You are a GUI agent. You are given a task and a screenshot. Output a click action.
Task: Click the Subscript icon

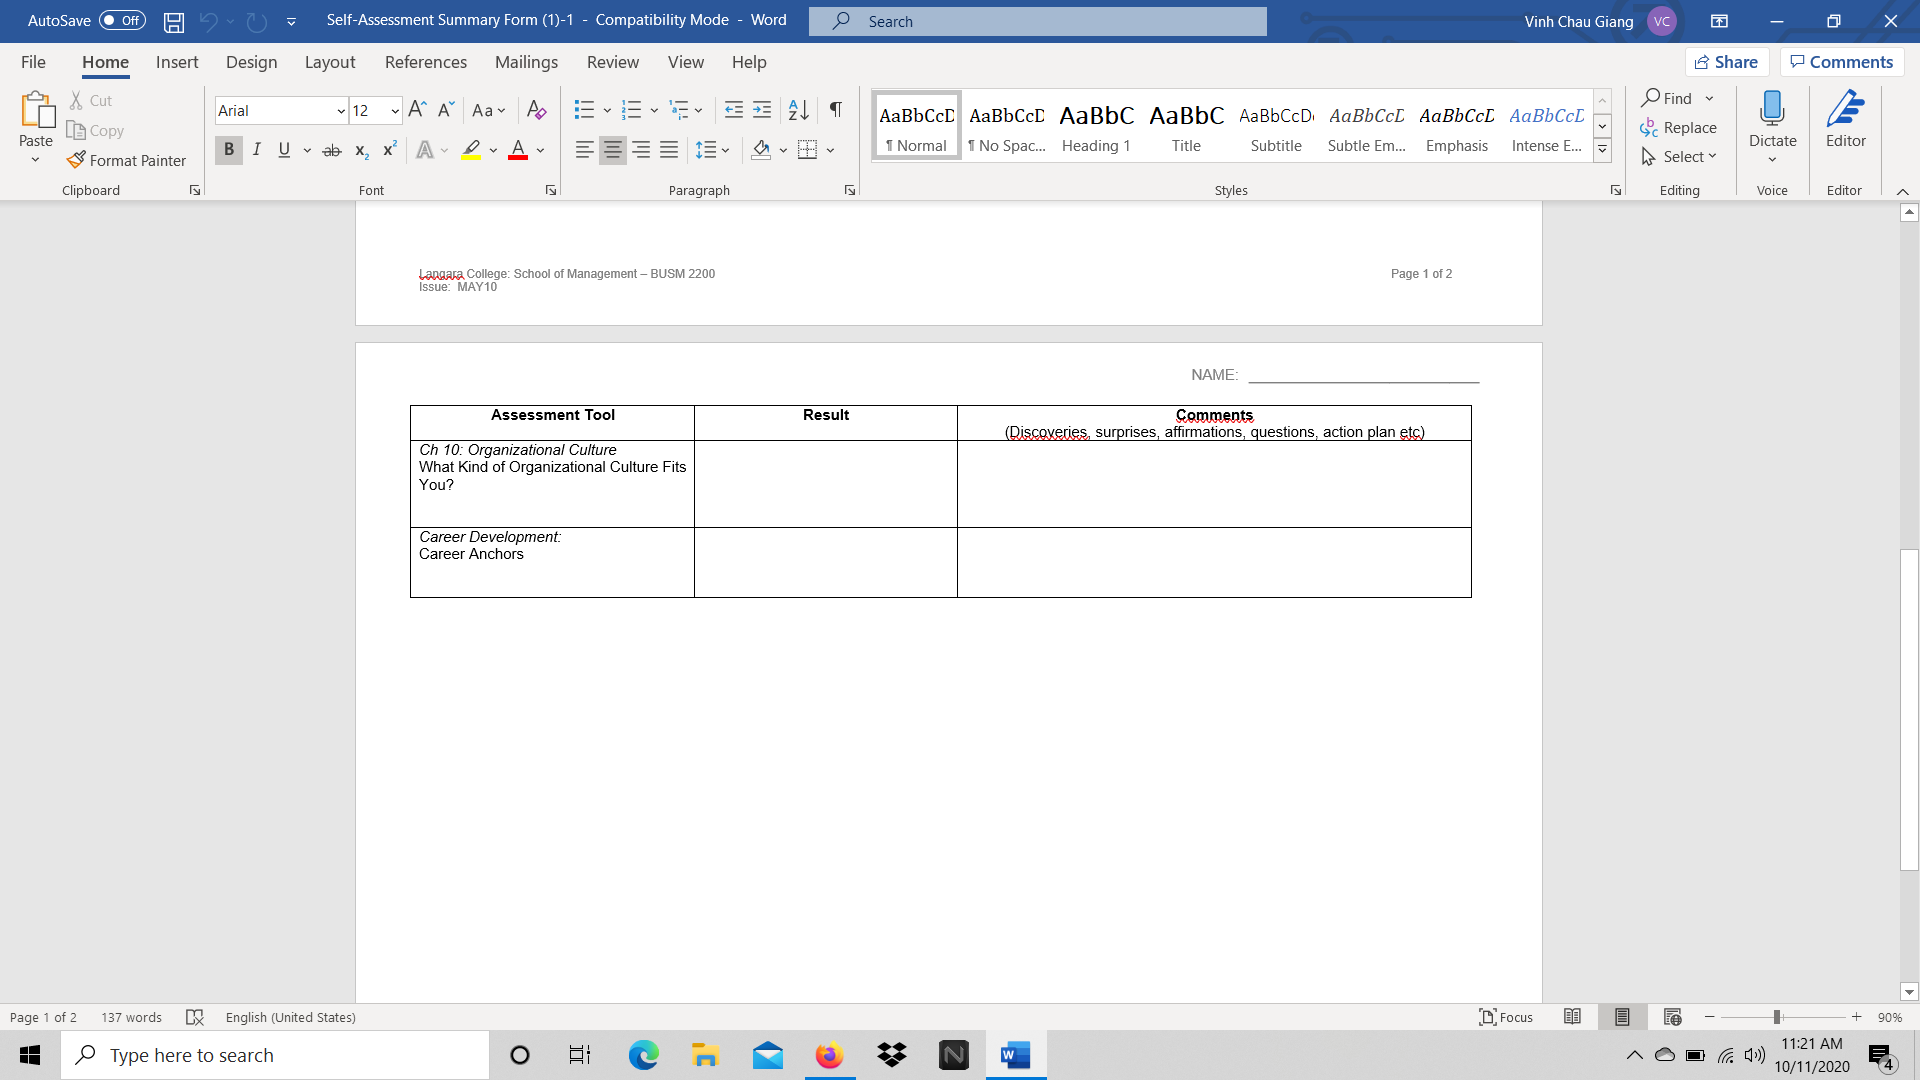(362, 150)
